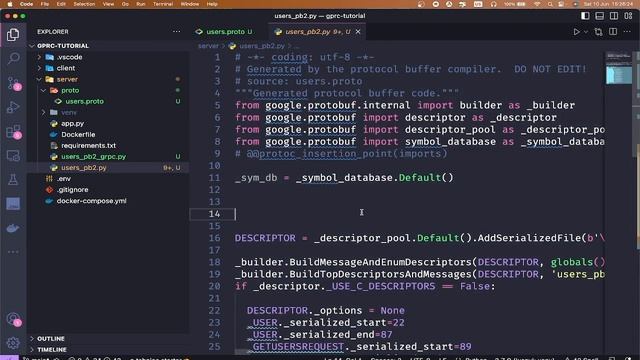
Task: Open Explorer views and more actions ellipsis
Action: coord(176,31)
